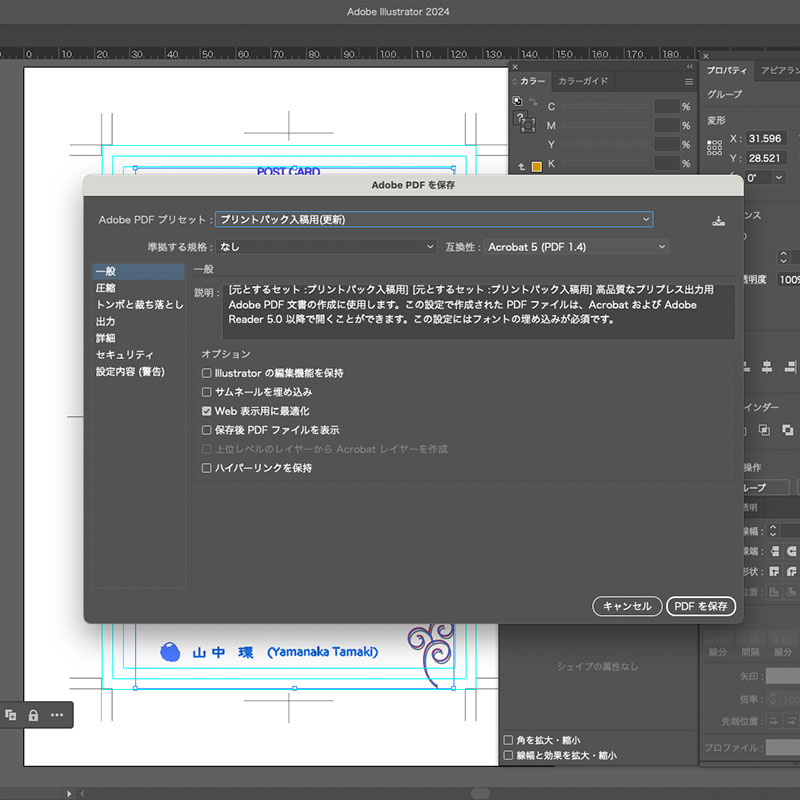
Task: Open the 互換性 Acrobat 5 dropdown
Action: [x=576, y=246]
